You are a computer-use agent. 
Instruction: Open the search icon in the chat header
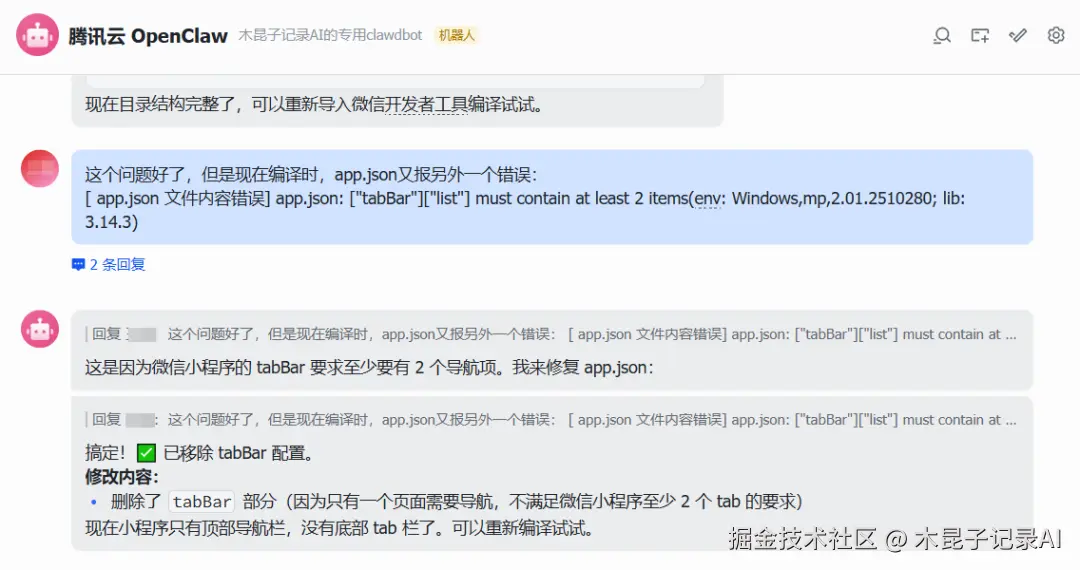(x=942, y=36)
